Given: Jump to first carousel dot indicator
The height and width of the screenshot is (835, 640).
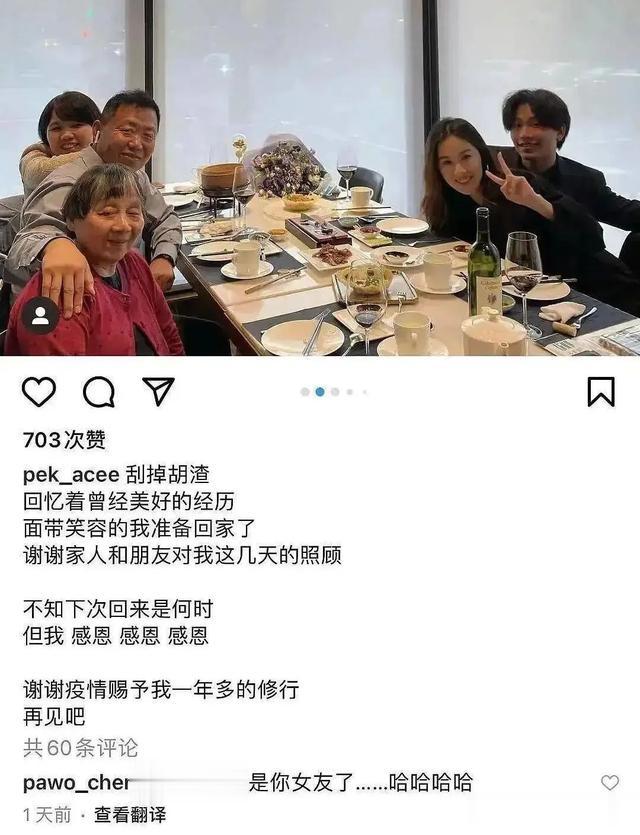Looking at the screenshot, I should click(x=305, y=392).
